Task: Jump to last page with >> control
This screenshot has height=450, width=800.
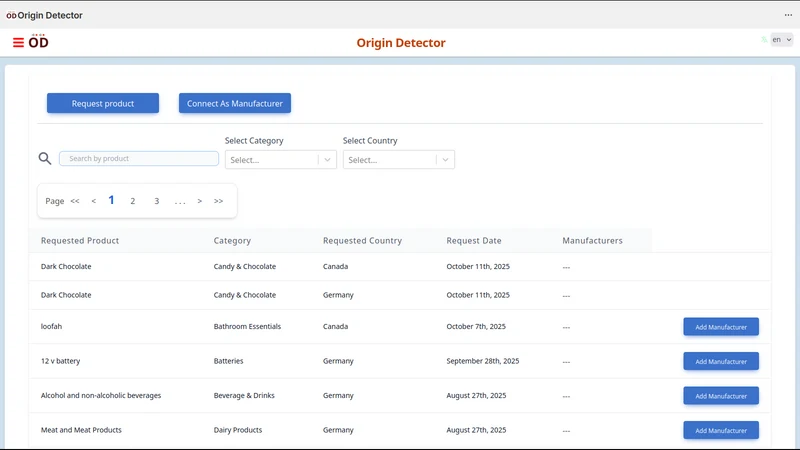Action: (218, 201)
